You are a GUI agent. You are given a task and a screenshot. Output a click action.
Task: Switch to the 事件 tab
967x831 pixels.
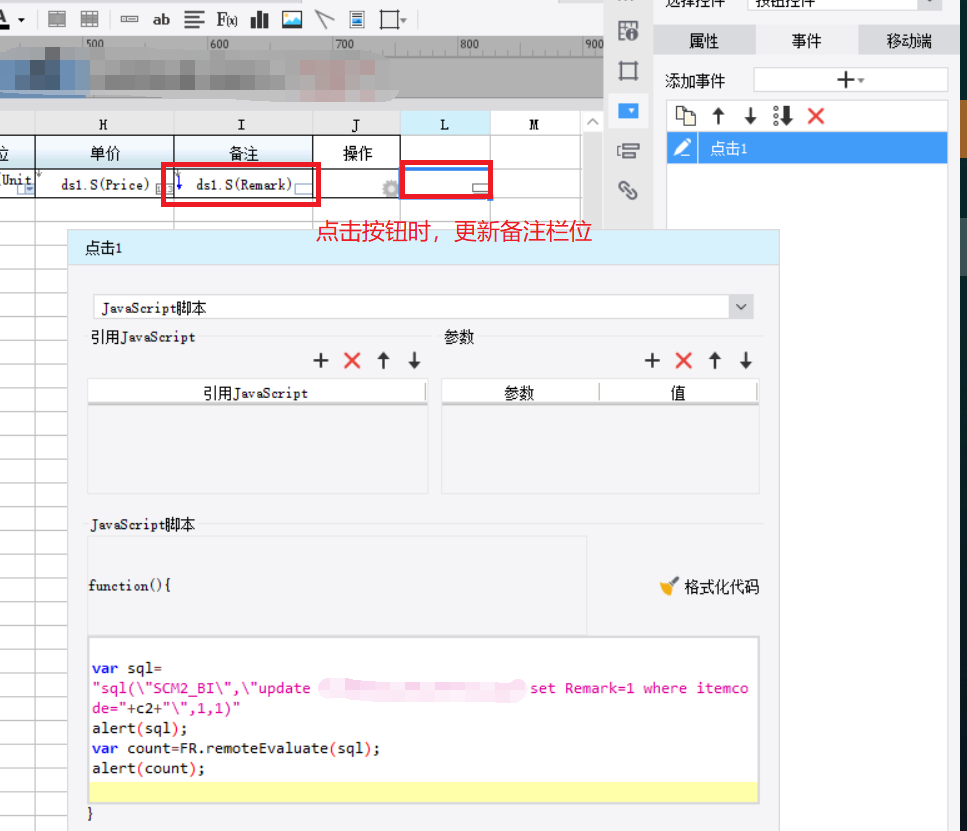click(807, 41)
